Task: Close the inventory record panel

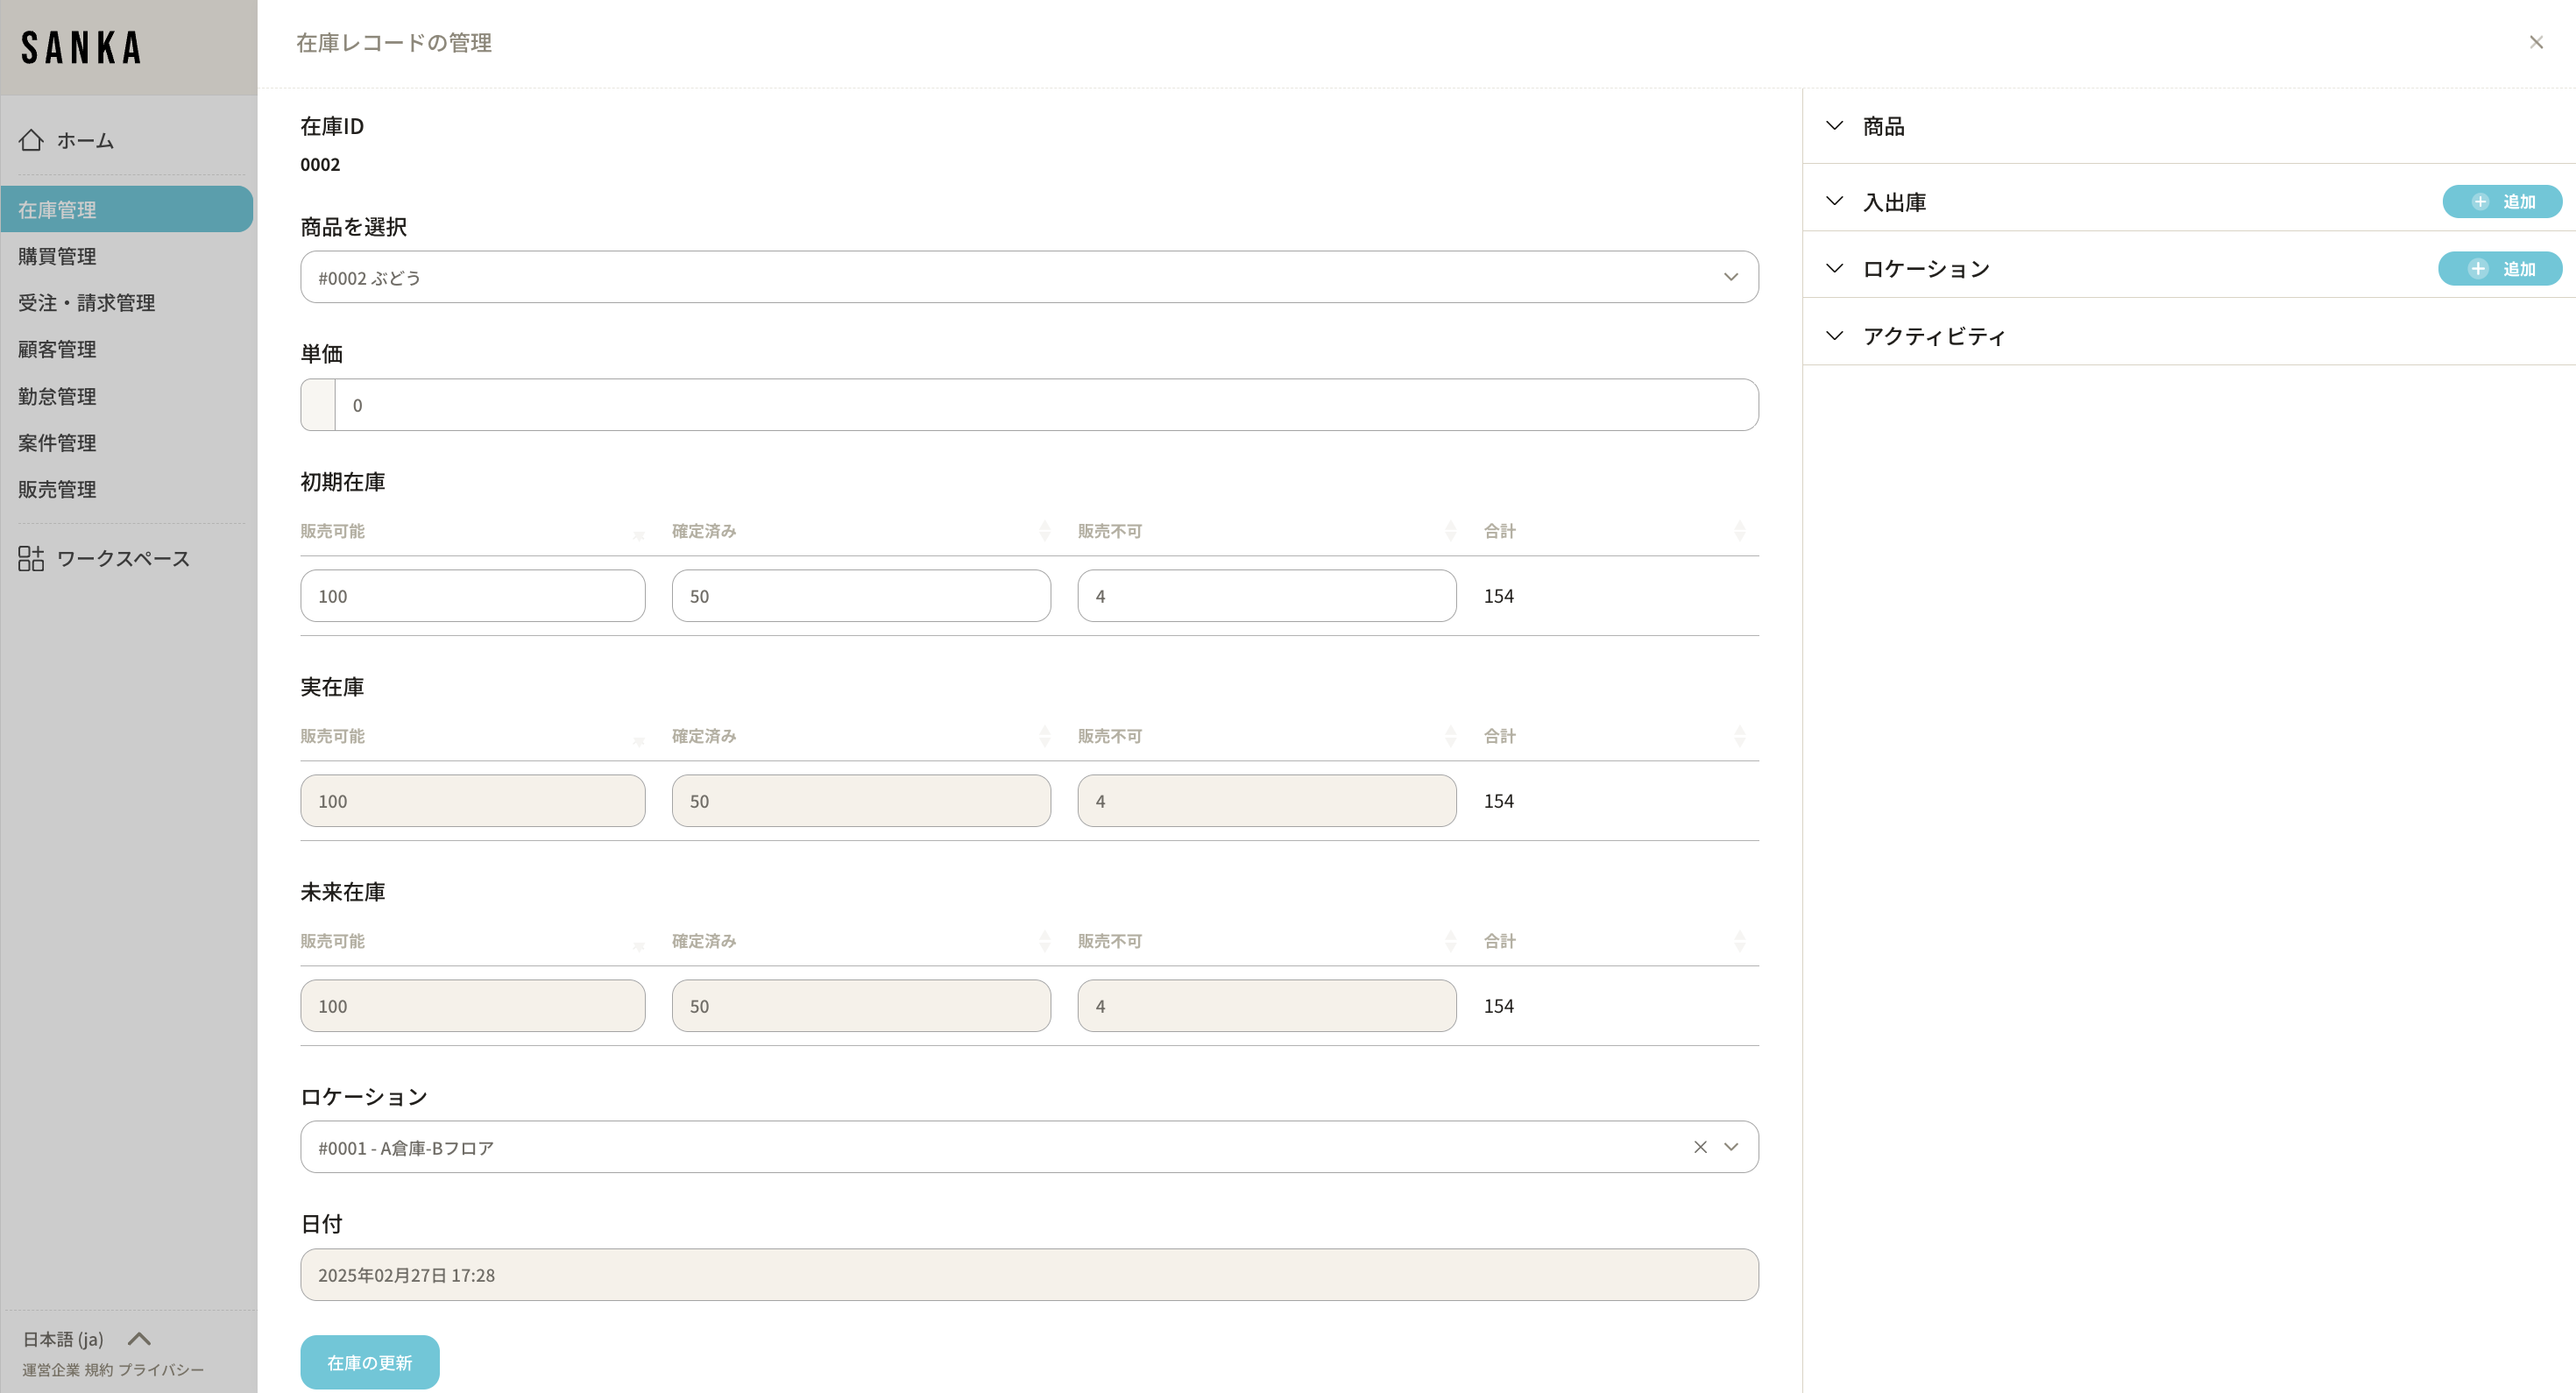Action: click(2536, 42)
